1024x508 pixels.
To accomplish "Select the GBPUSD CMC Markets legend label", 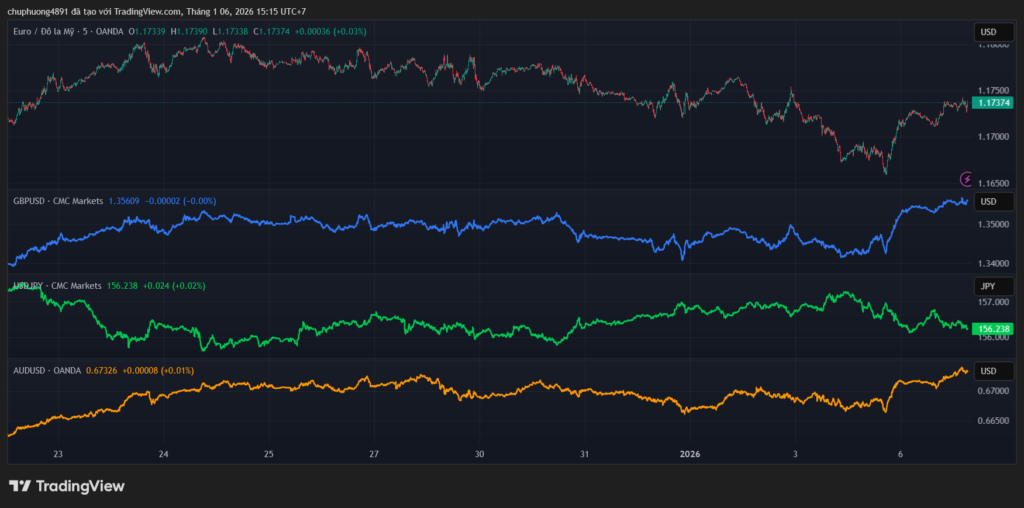I will point(57,200).
